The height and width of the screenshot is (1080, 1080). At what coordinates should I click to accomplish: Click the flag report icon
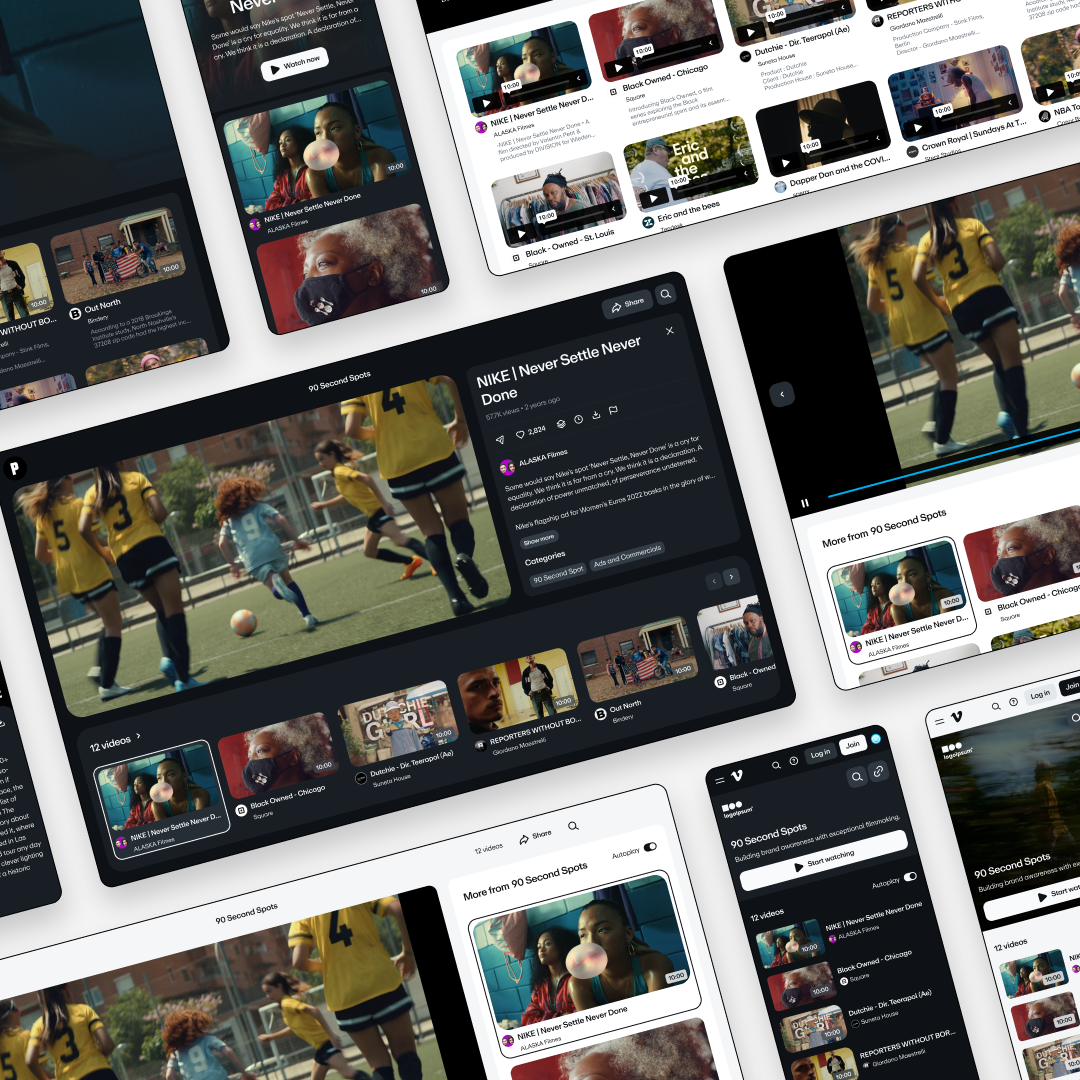(613, 410)
